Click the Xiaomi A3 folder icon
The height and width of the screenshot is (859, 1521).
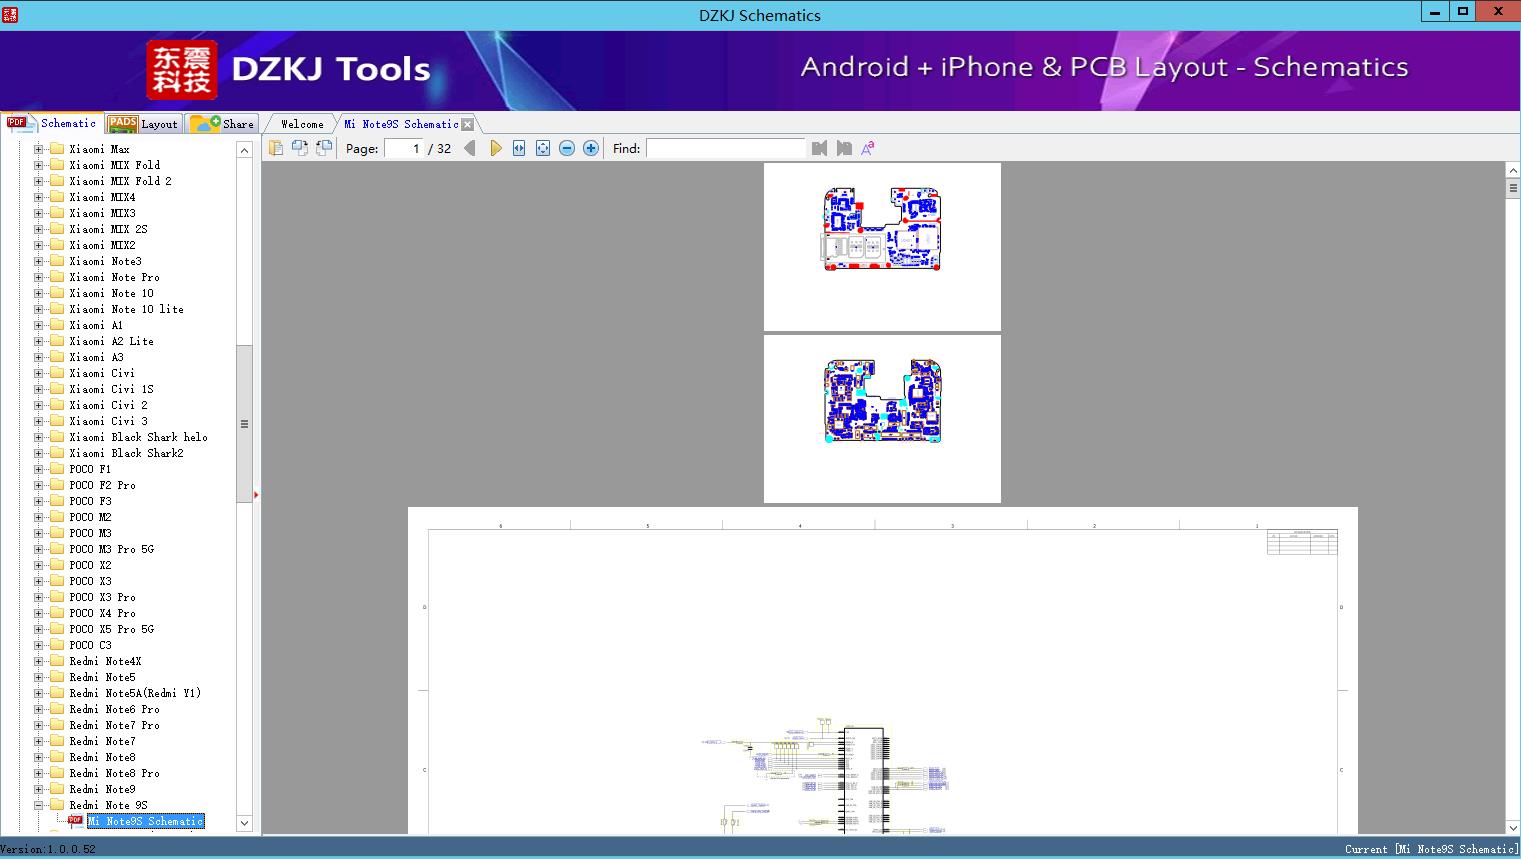[57, 357]
